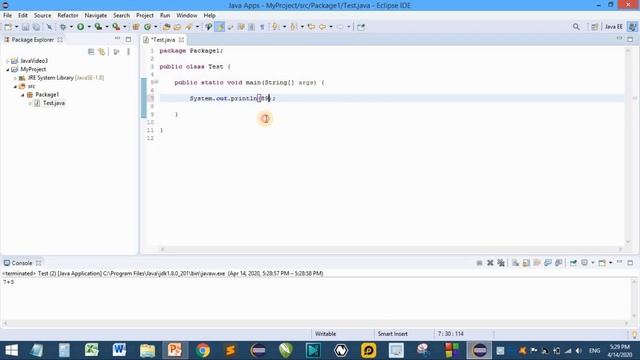Toggle Link with Editor in Package Explorer

click(102, 52)
